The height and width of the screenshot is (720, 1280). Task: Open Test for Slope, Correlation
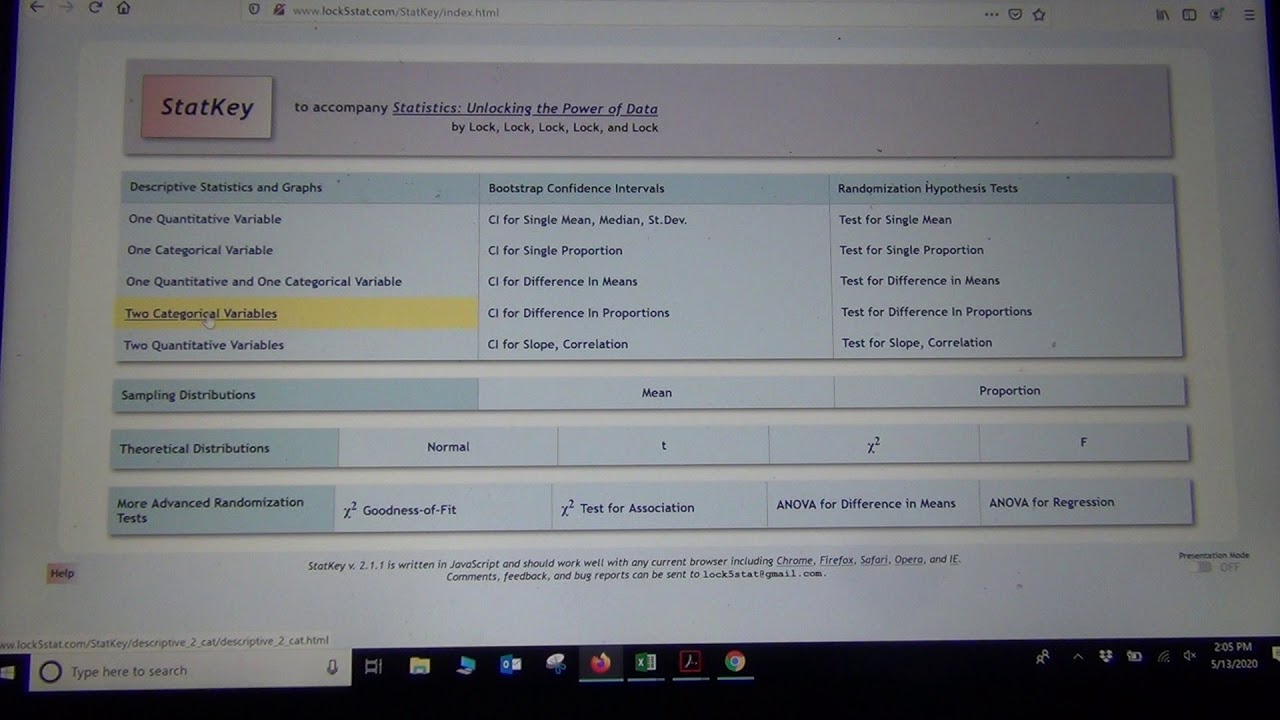[x=917, y=343]
